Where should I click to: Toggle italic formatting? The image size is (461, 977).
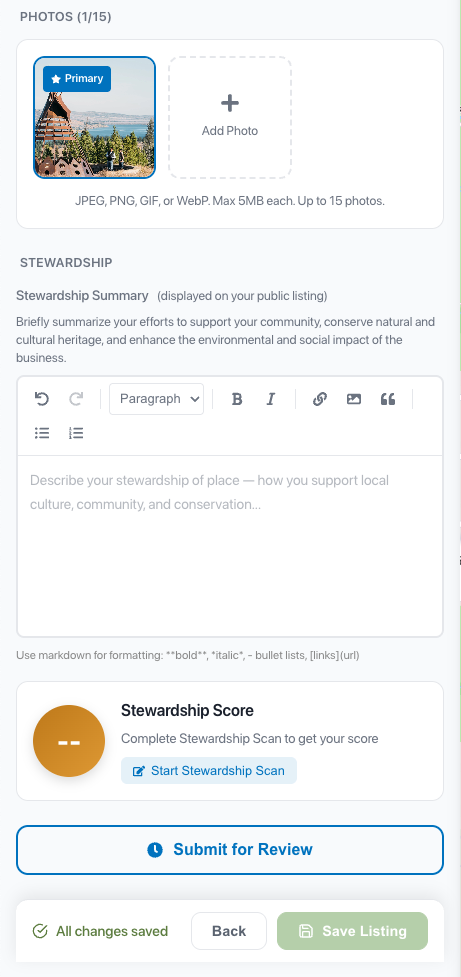(270, 399)
